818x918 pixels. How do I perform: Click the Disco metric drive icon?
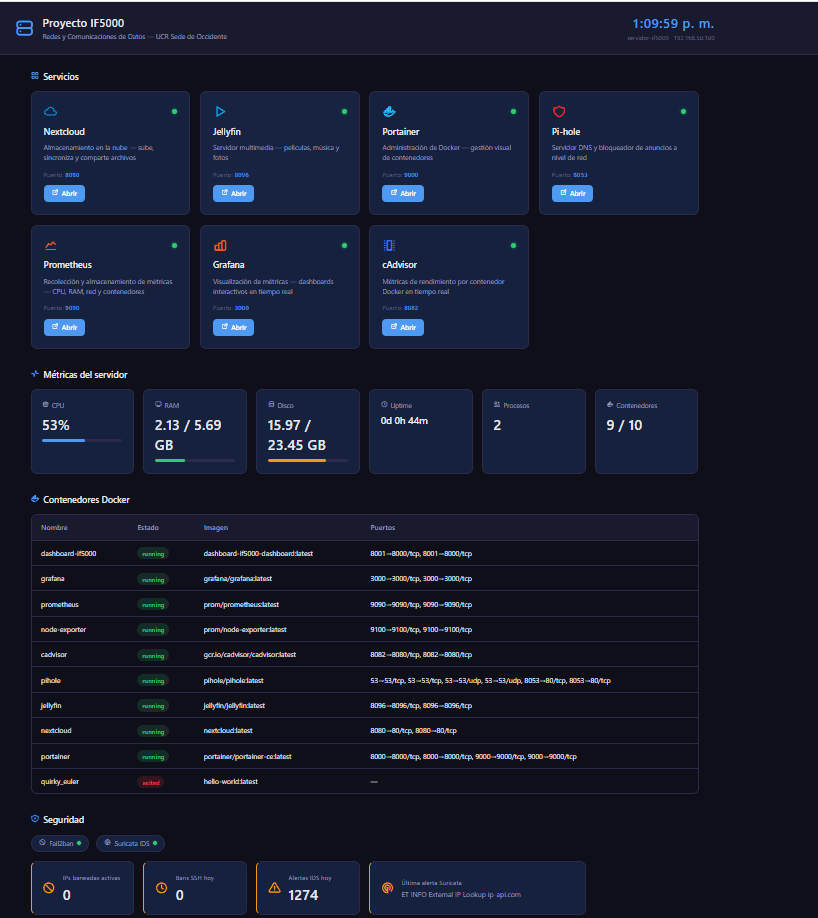271,405
